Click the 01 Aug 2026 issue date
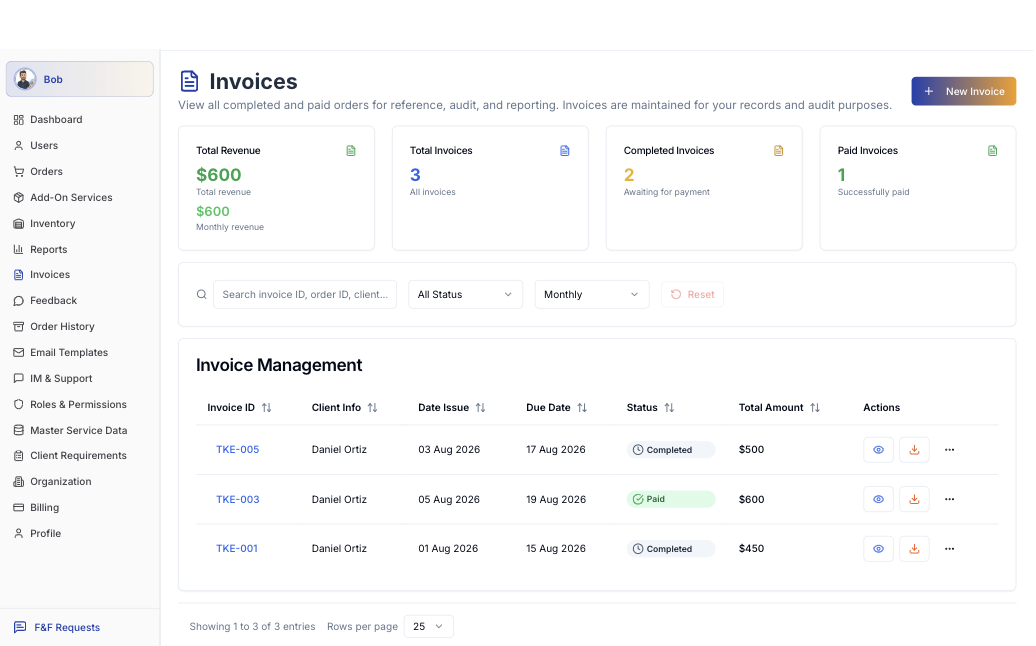The width and height of the screenshot is (1036, 646). pyautogui.click(x=448, y=549)
